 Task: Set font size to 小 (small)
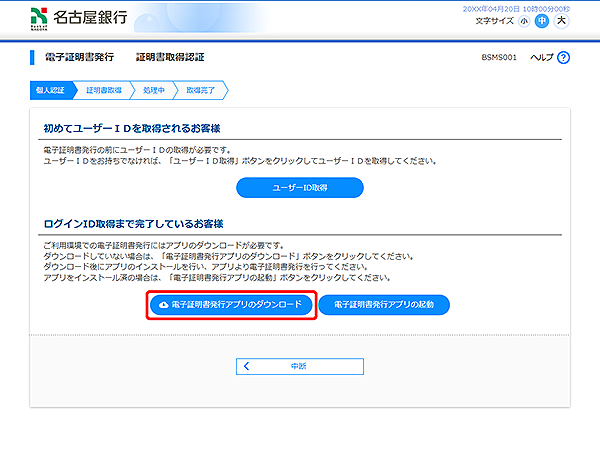(552, 20)
